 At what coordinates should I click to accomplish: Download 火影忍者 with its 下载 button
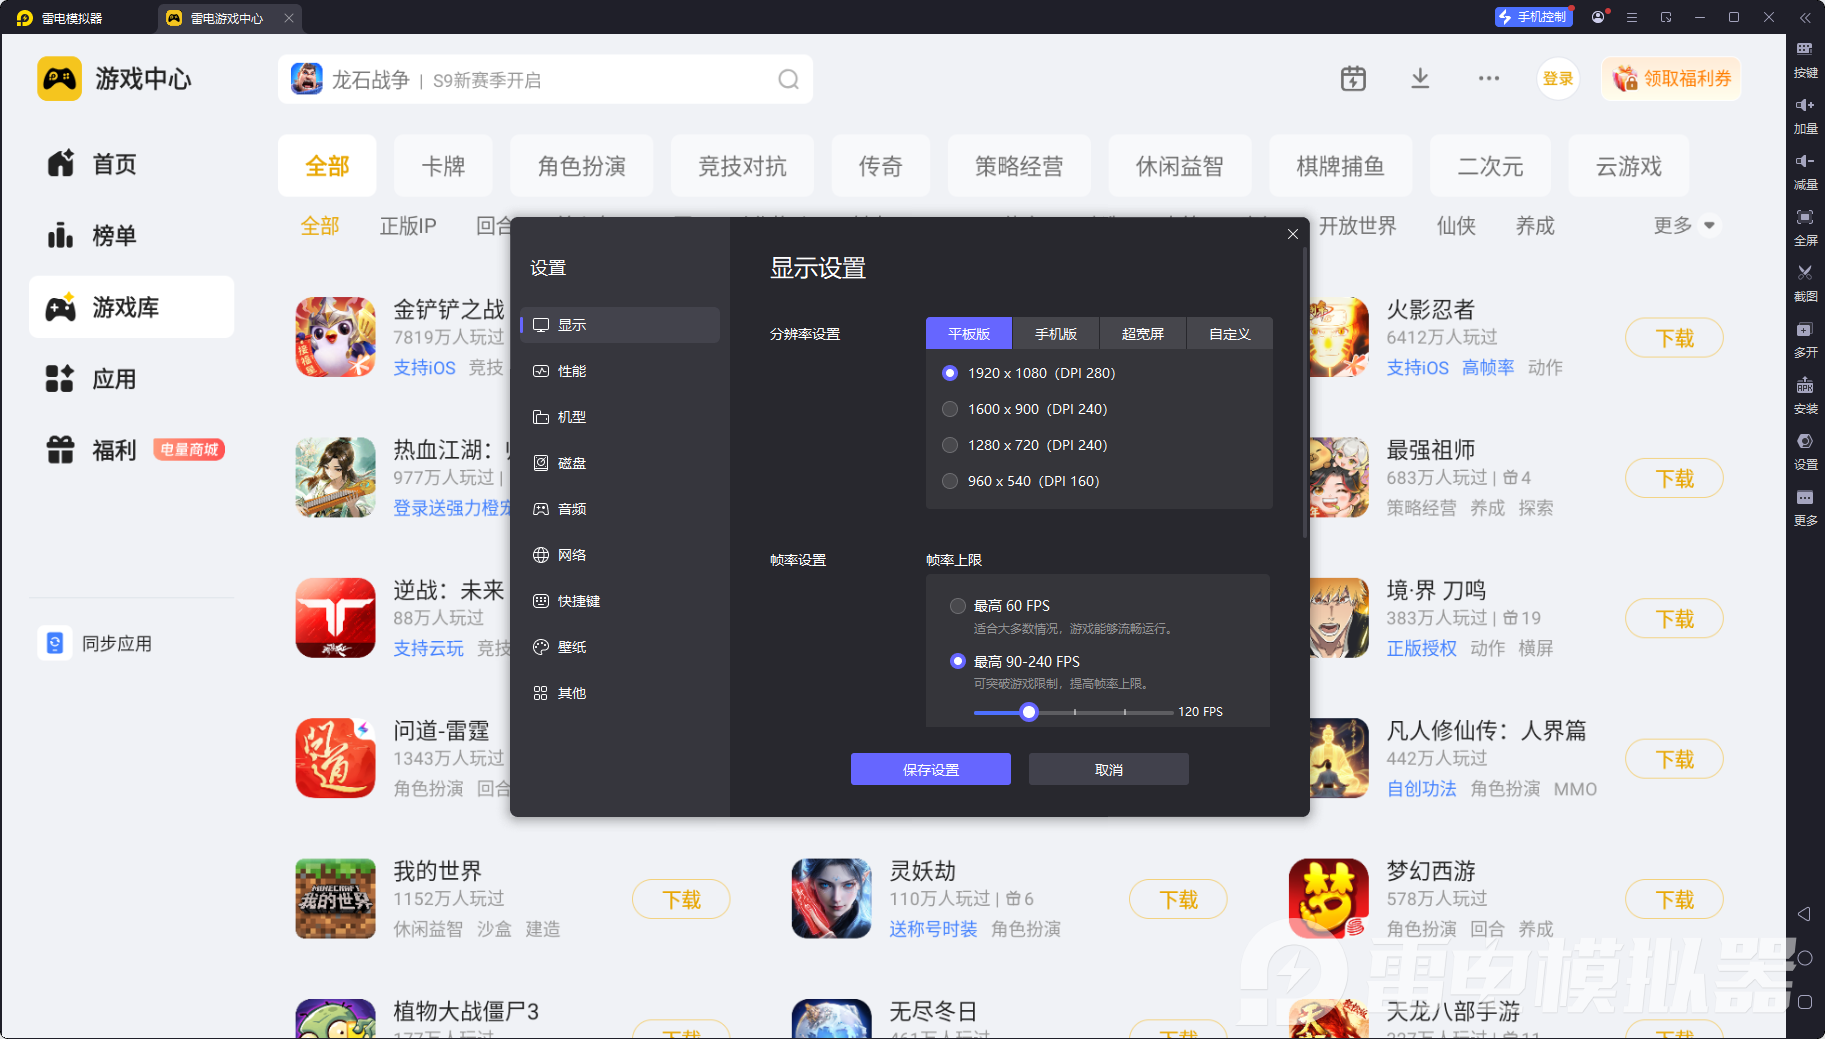tap(1675, 338)
